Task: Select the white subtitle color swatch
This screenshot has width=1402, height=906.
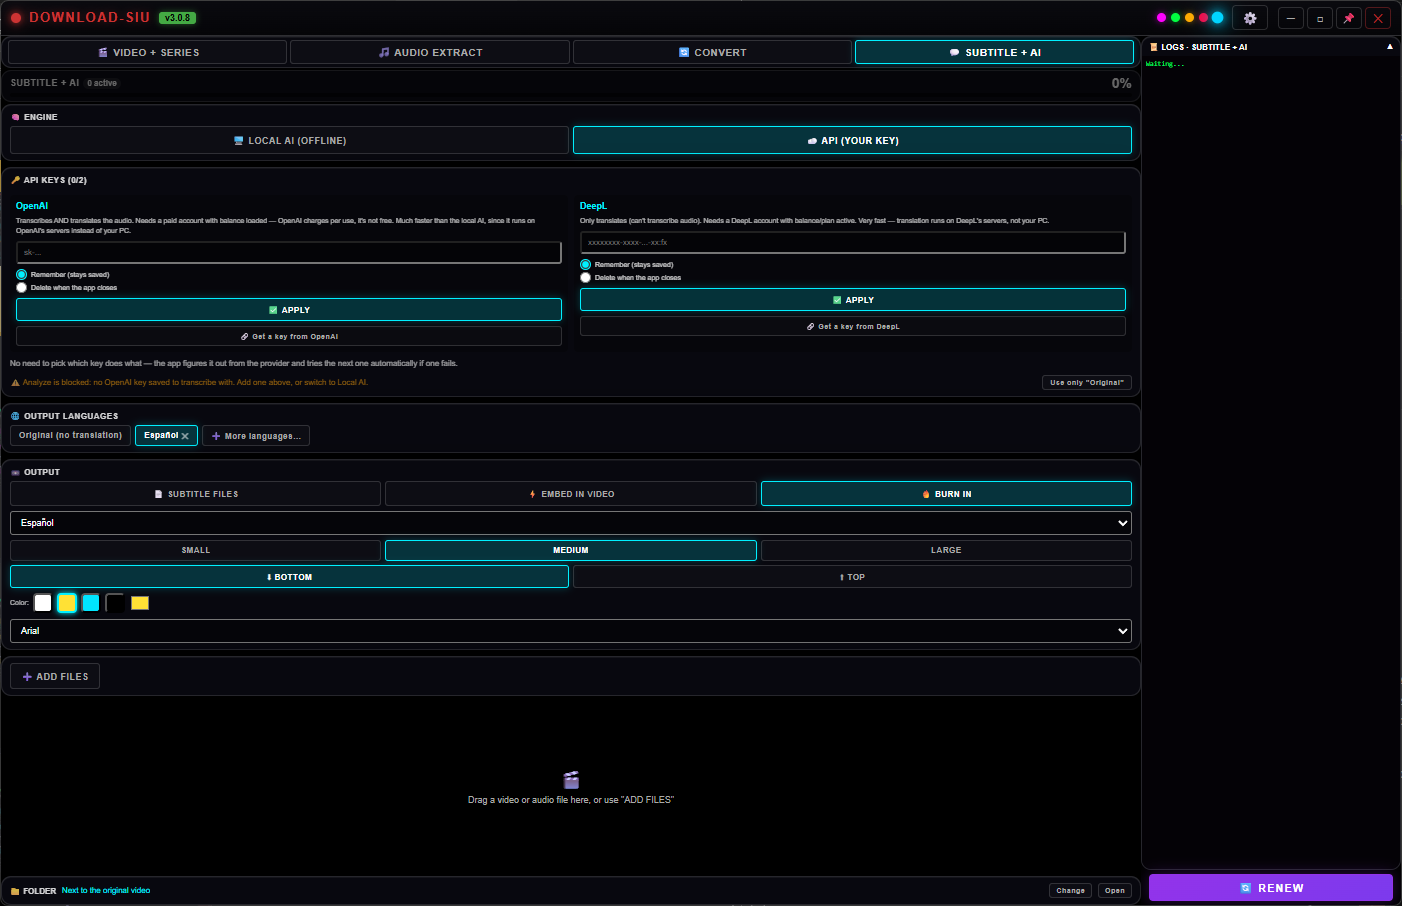Action: point(43,603)
